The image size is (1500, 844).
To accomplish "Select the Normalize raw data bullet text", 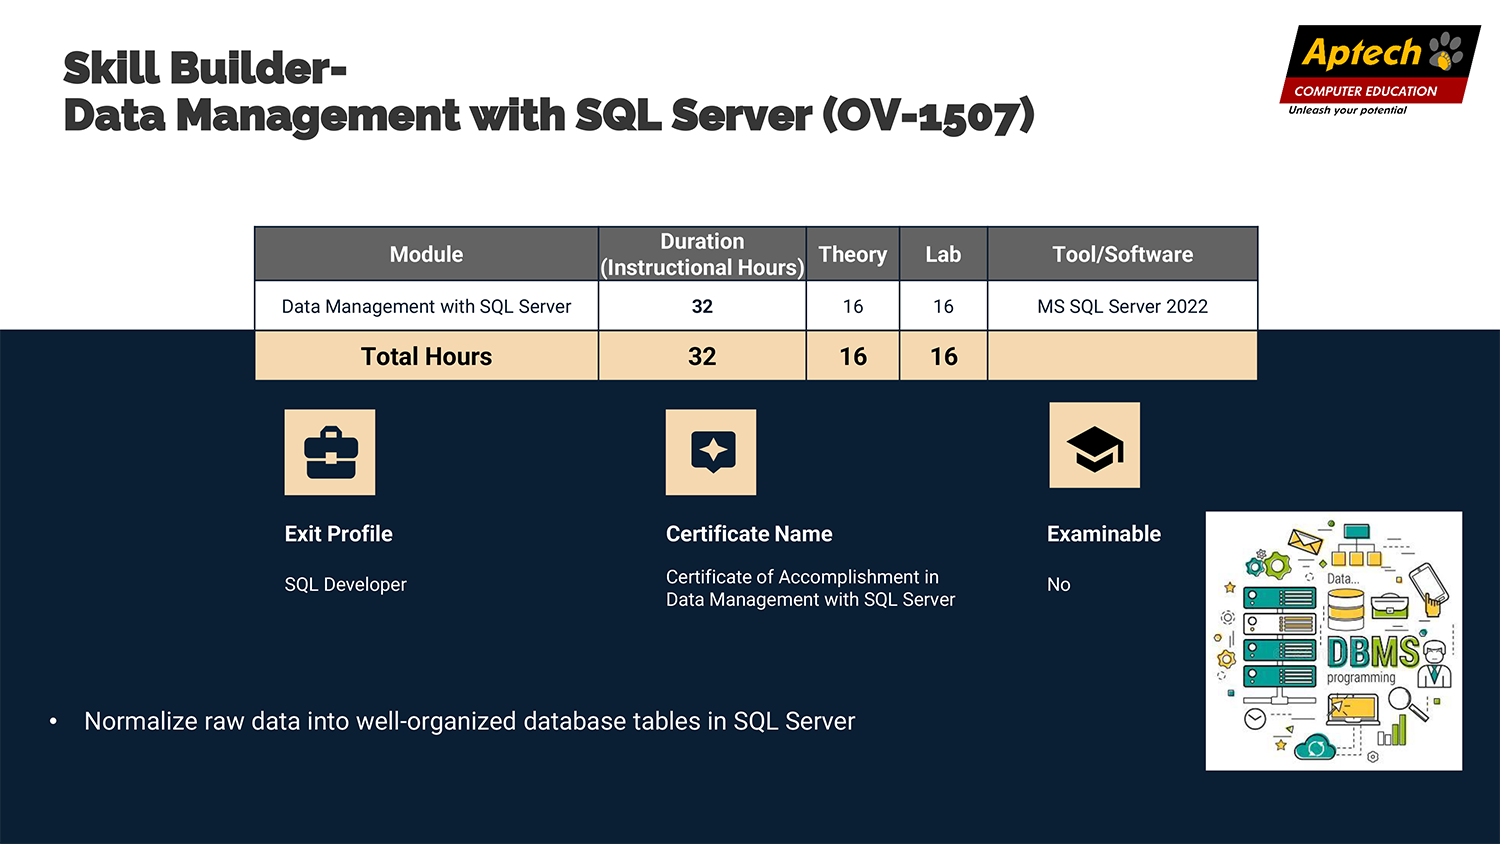I will coord(469,721).
